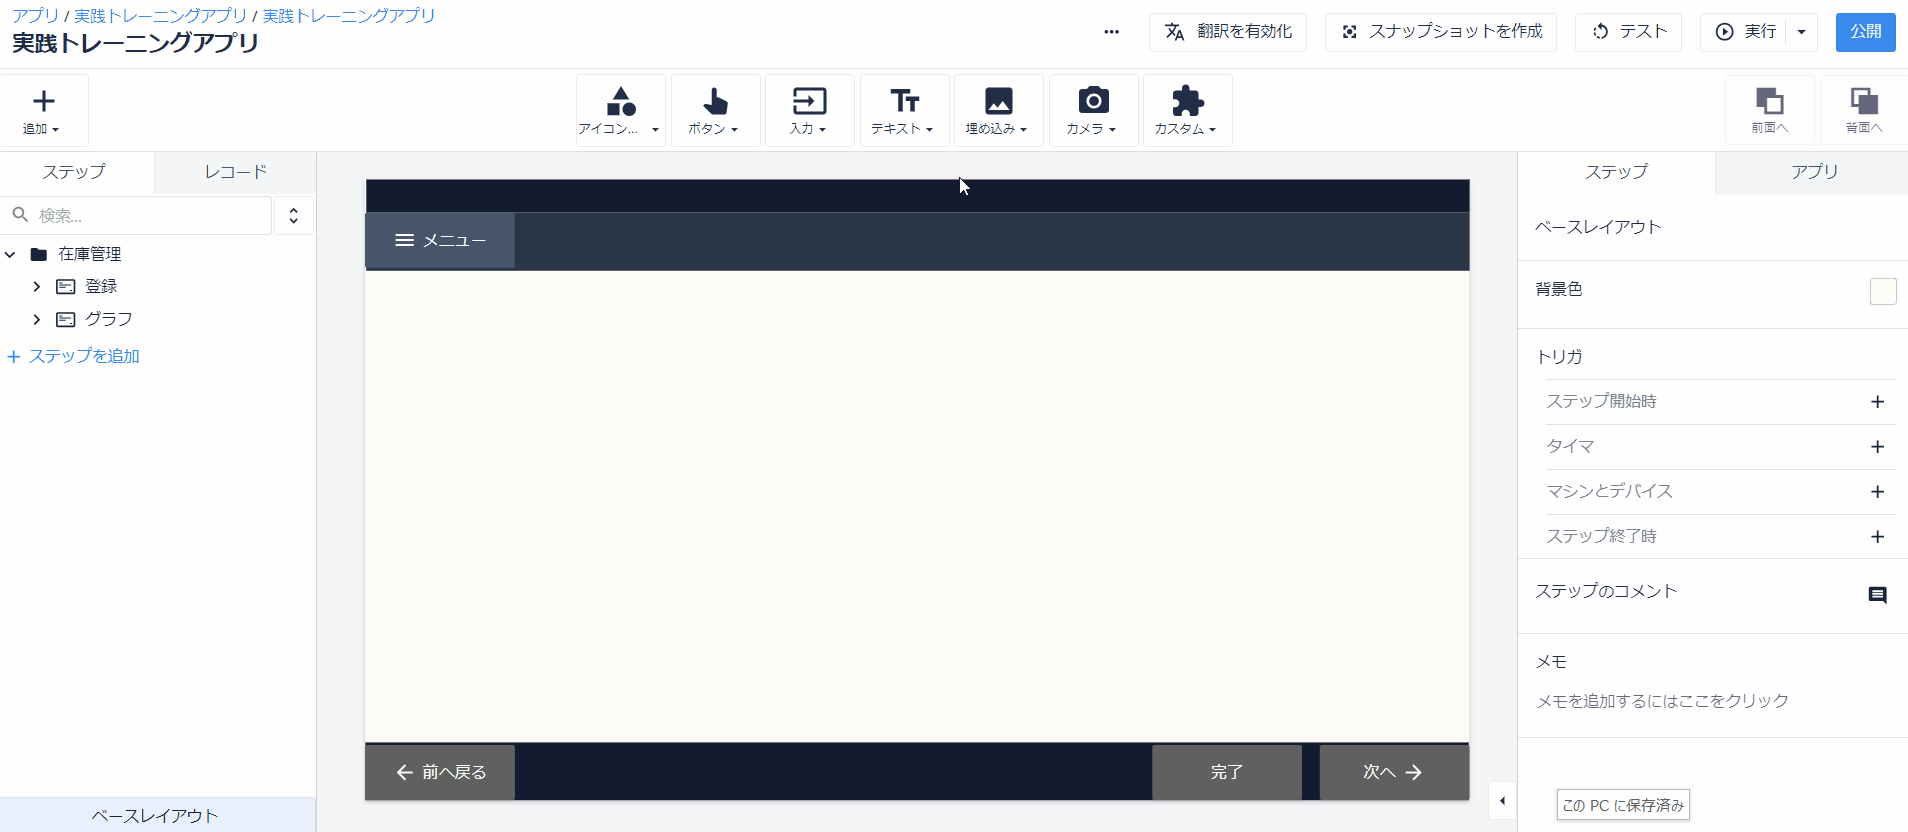Add a ステップ開始時 trigger with plus

(1877, 402)
